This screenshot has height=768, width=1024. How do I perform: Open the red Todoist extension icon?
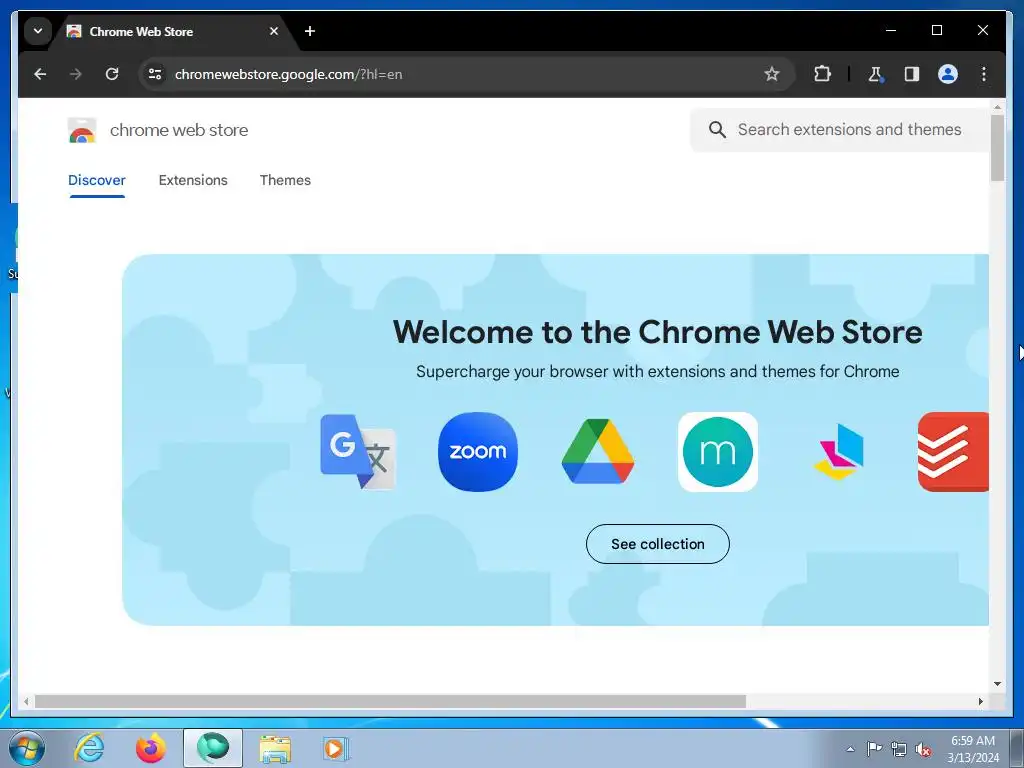[x=953, y=451]
